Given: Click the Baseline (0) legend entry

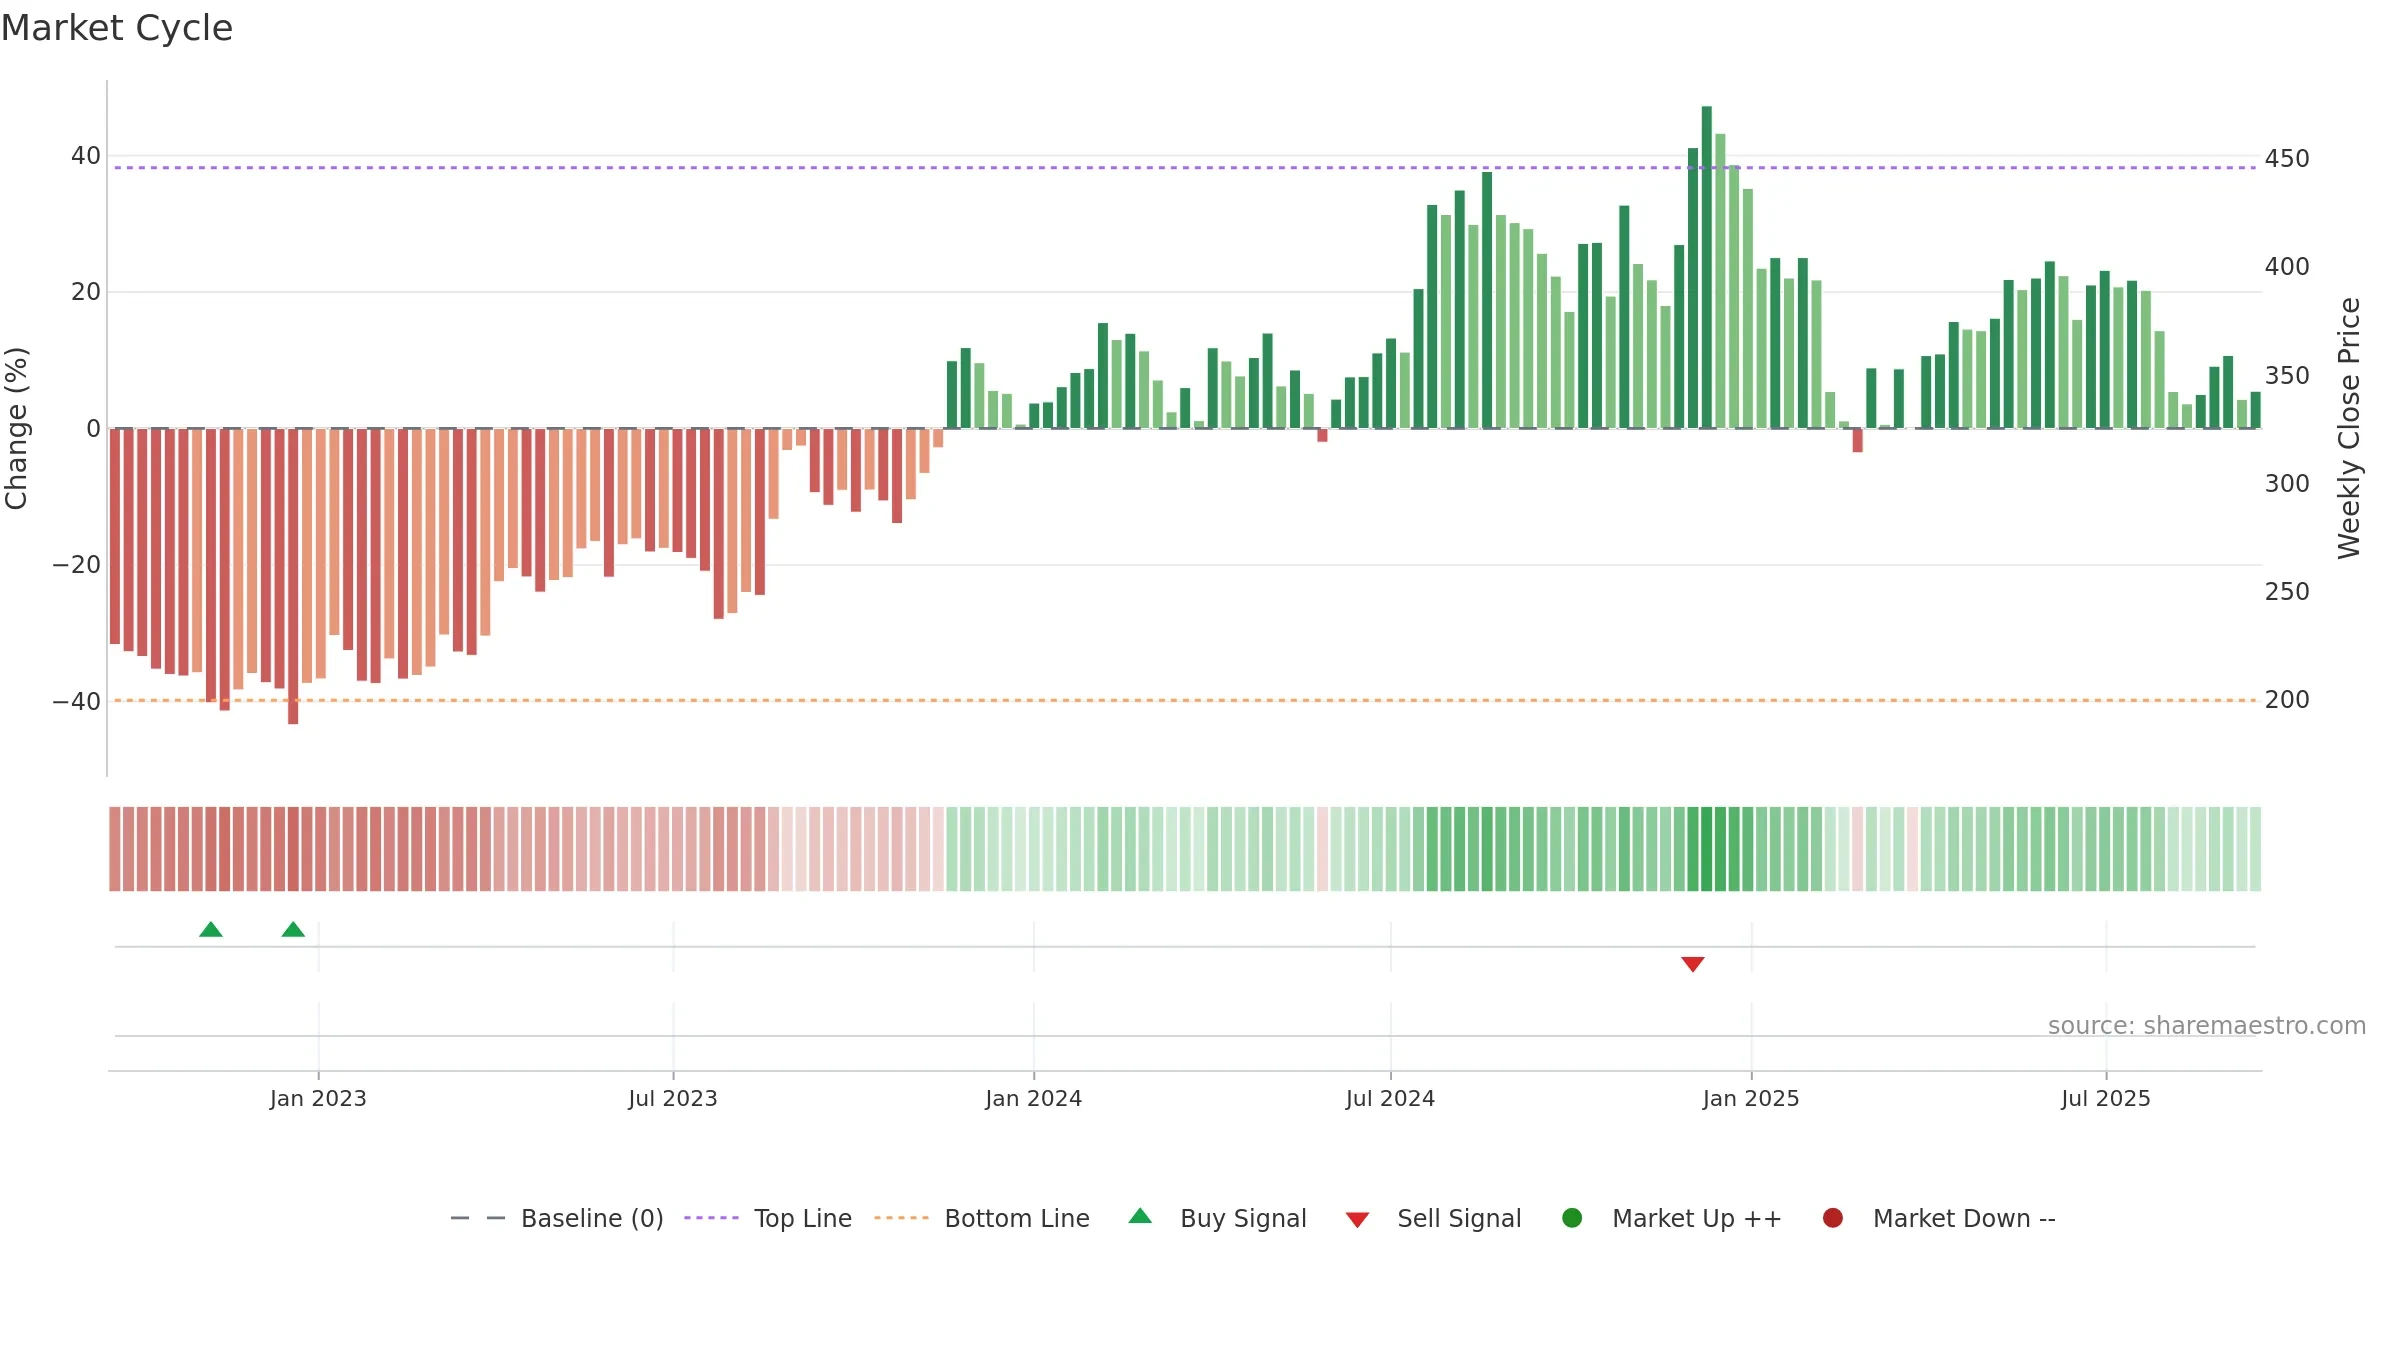Looking at the screenshot, I should coord(557,1218).
